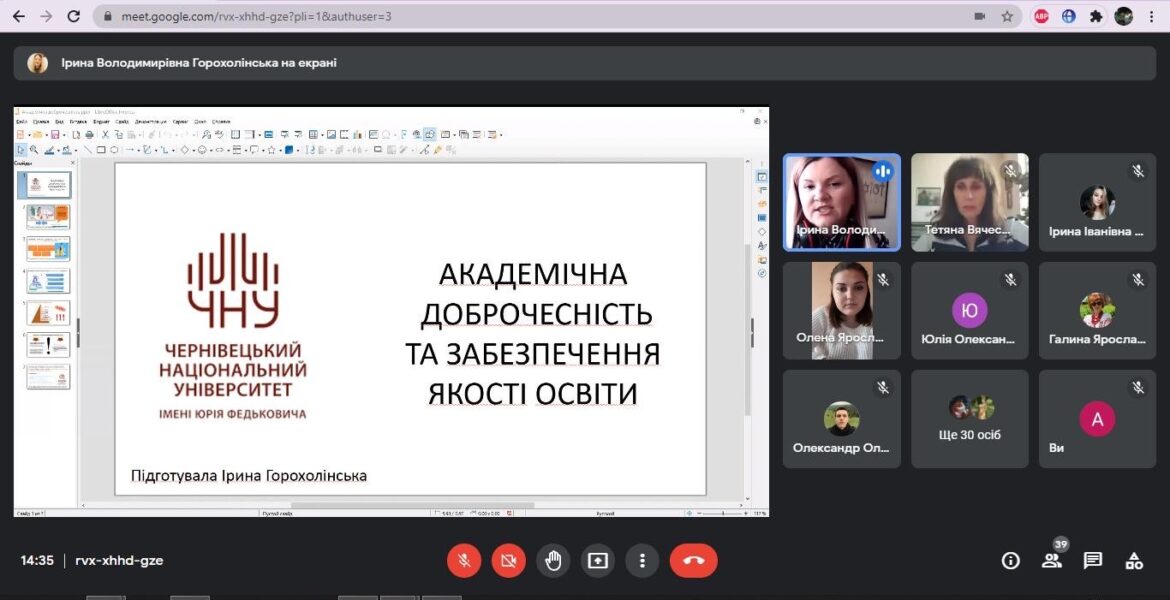Viewport: 1170px width, 600px height.
Task: Open the red ABP extension icon
Action: click(1041, 16)
